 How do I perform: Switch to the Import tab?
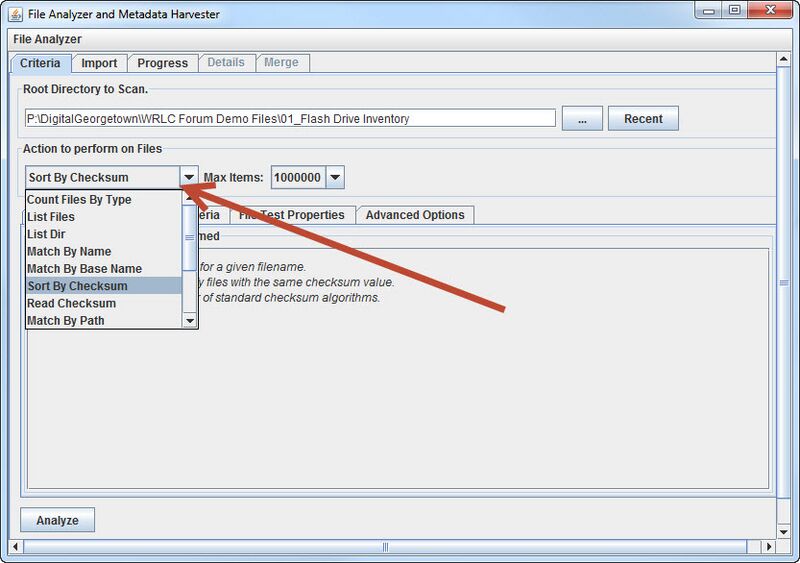(99, 63)
